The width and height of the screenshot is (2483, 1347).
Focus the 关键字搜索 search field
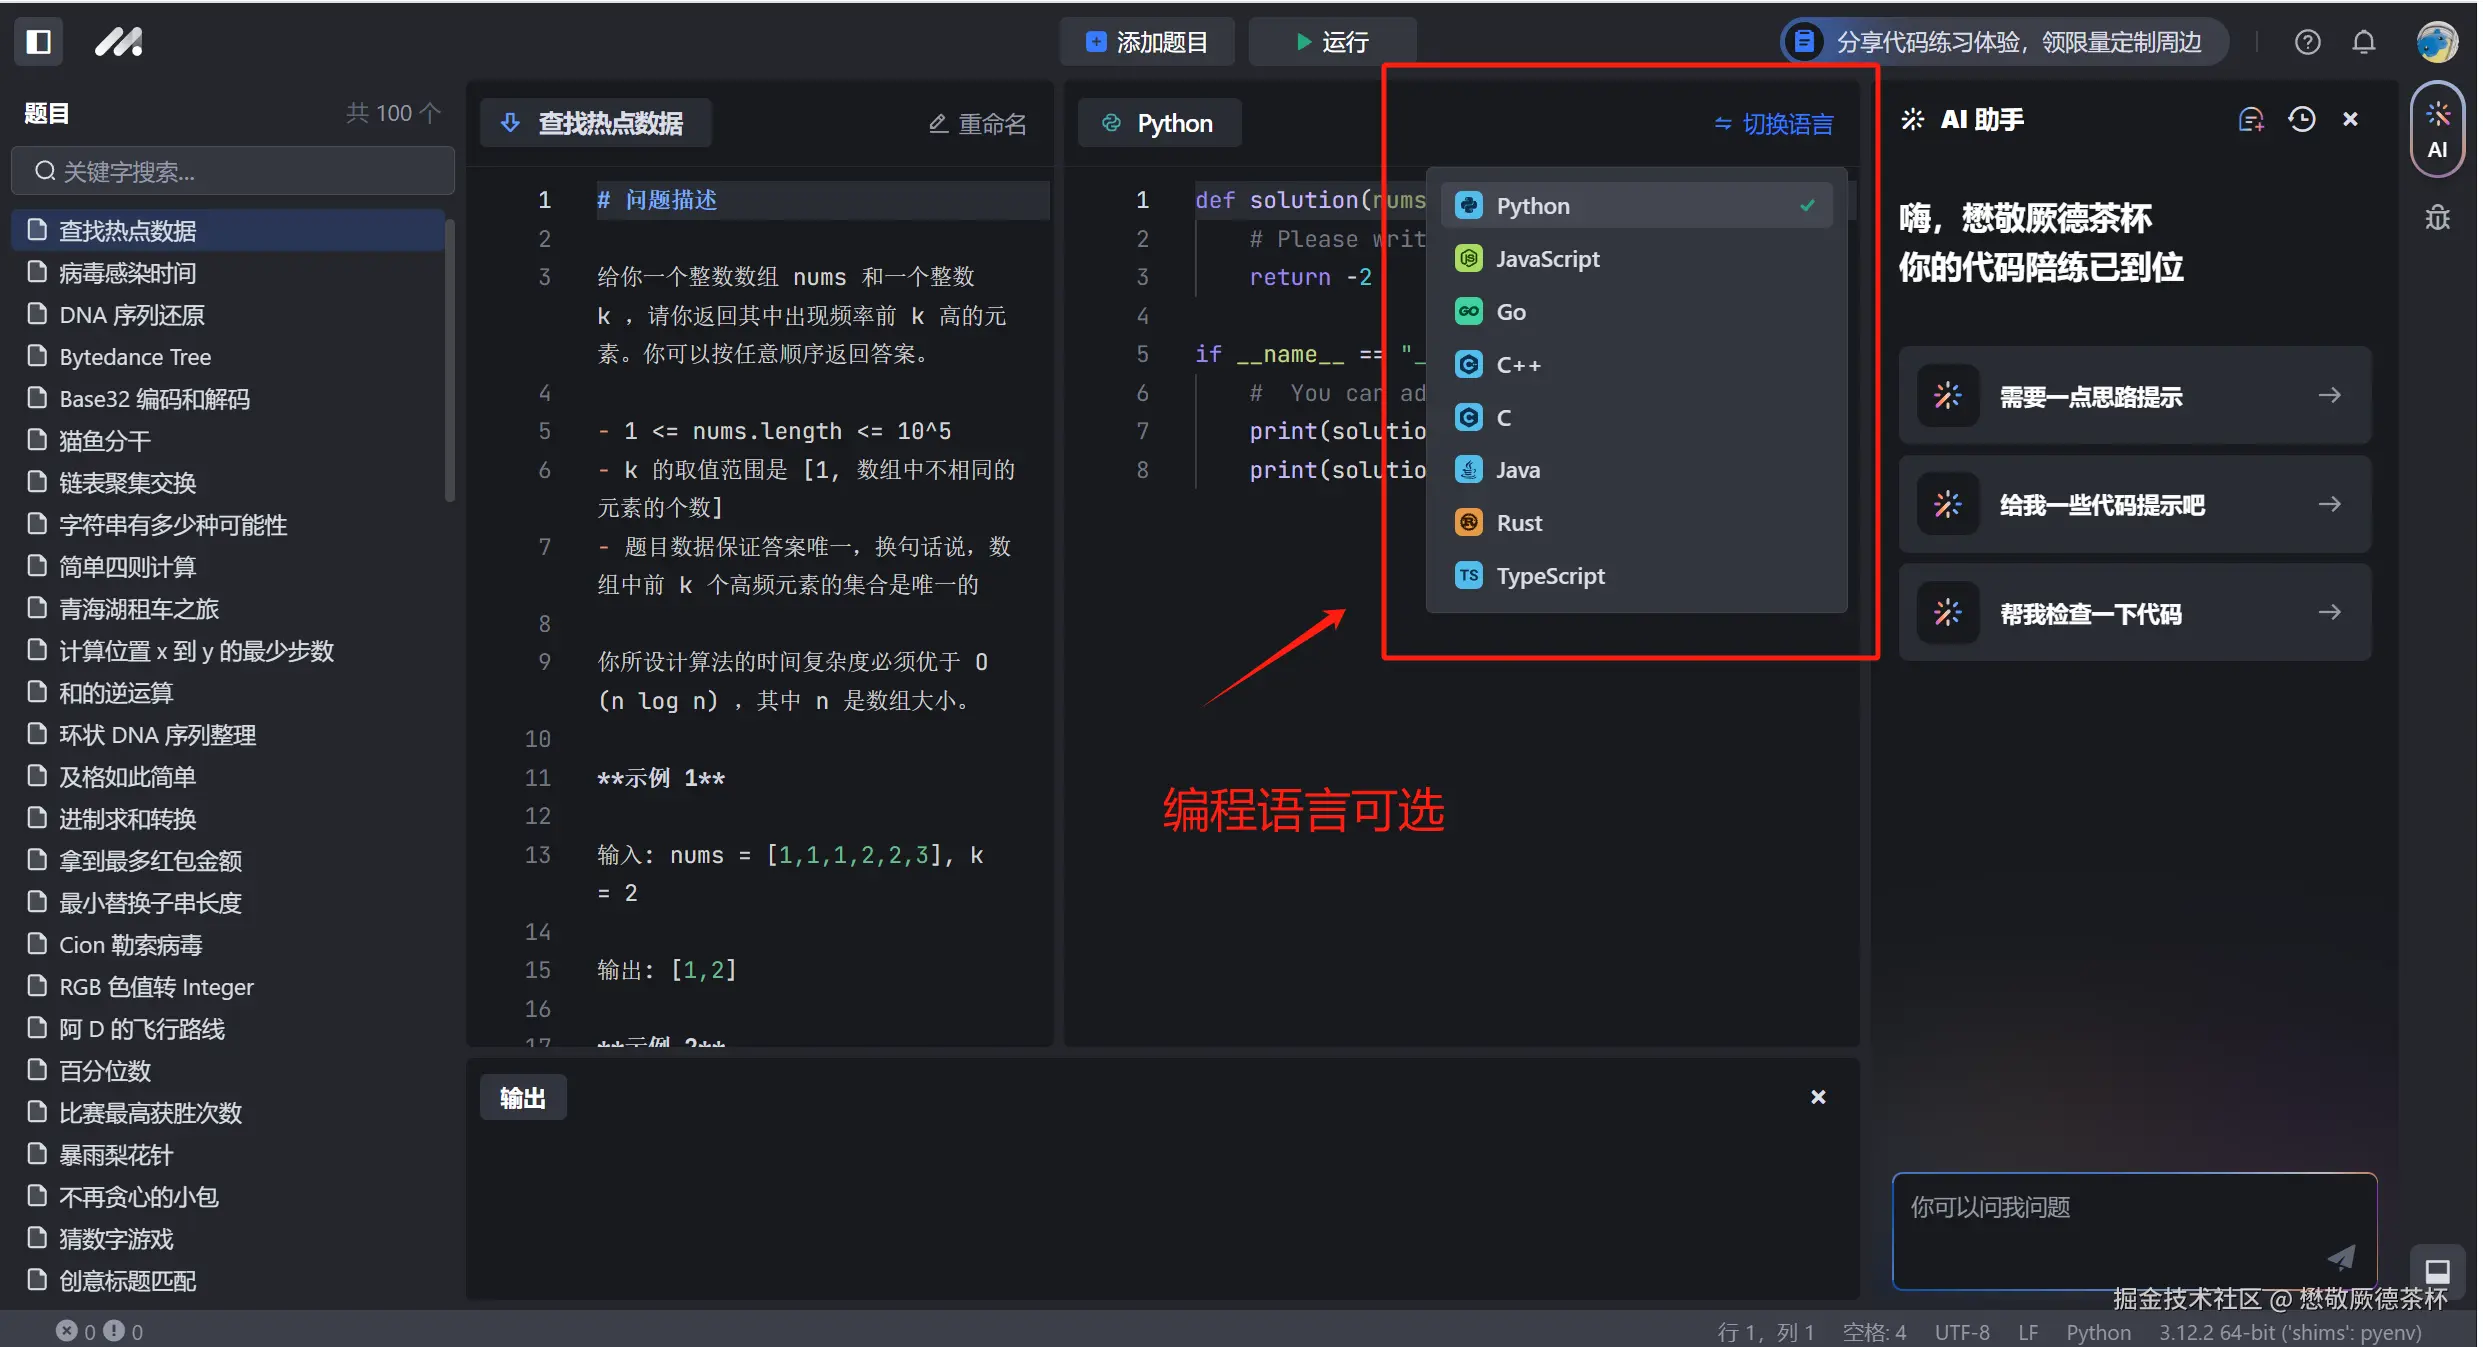233,172
